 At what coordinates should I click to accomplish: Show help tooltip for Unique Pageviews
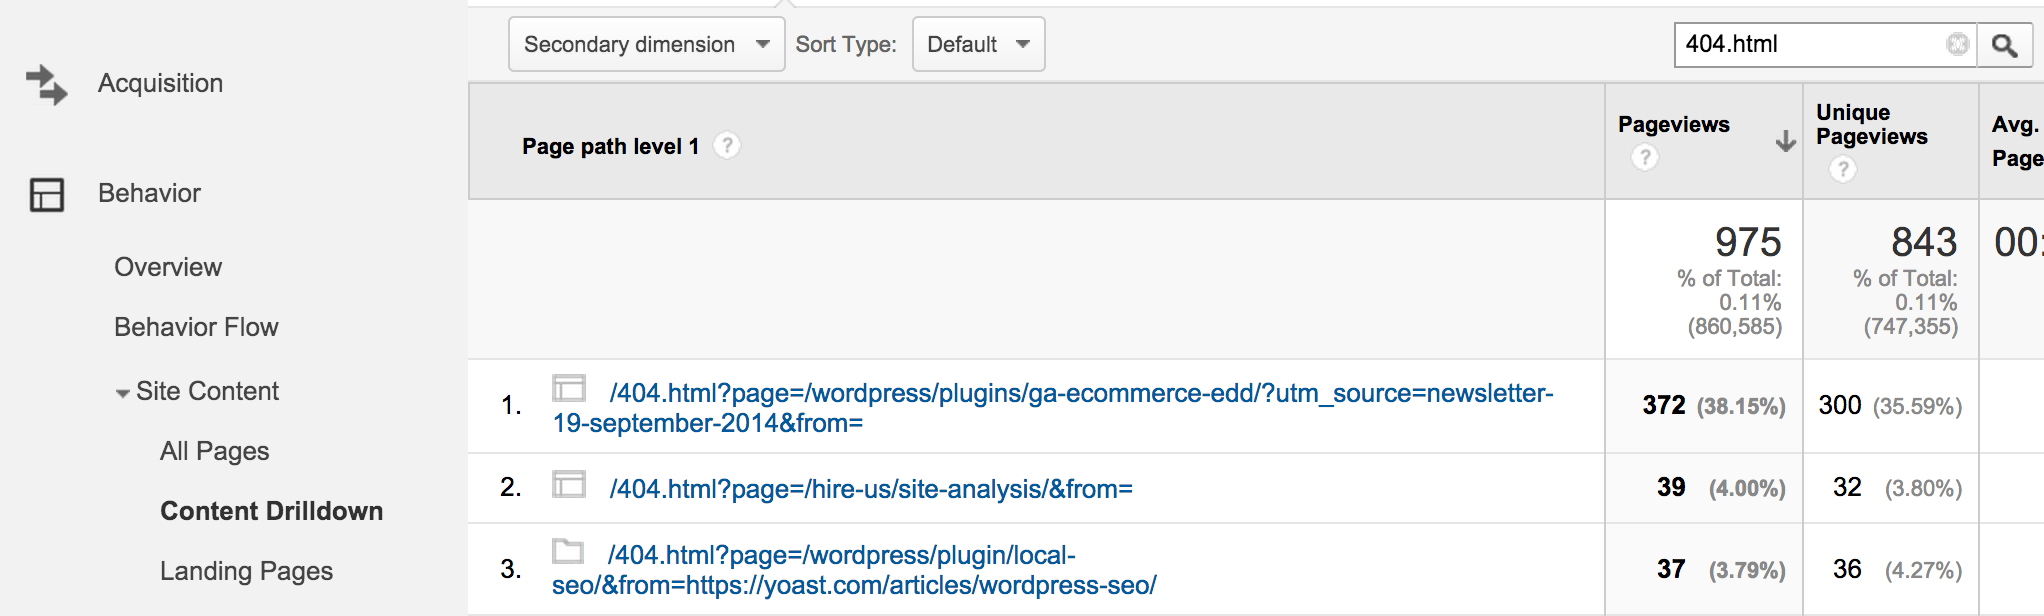1842,169
